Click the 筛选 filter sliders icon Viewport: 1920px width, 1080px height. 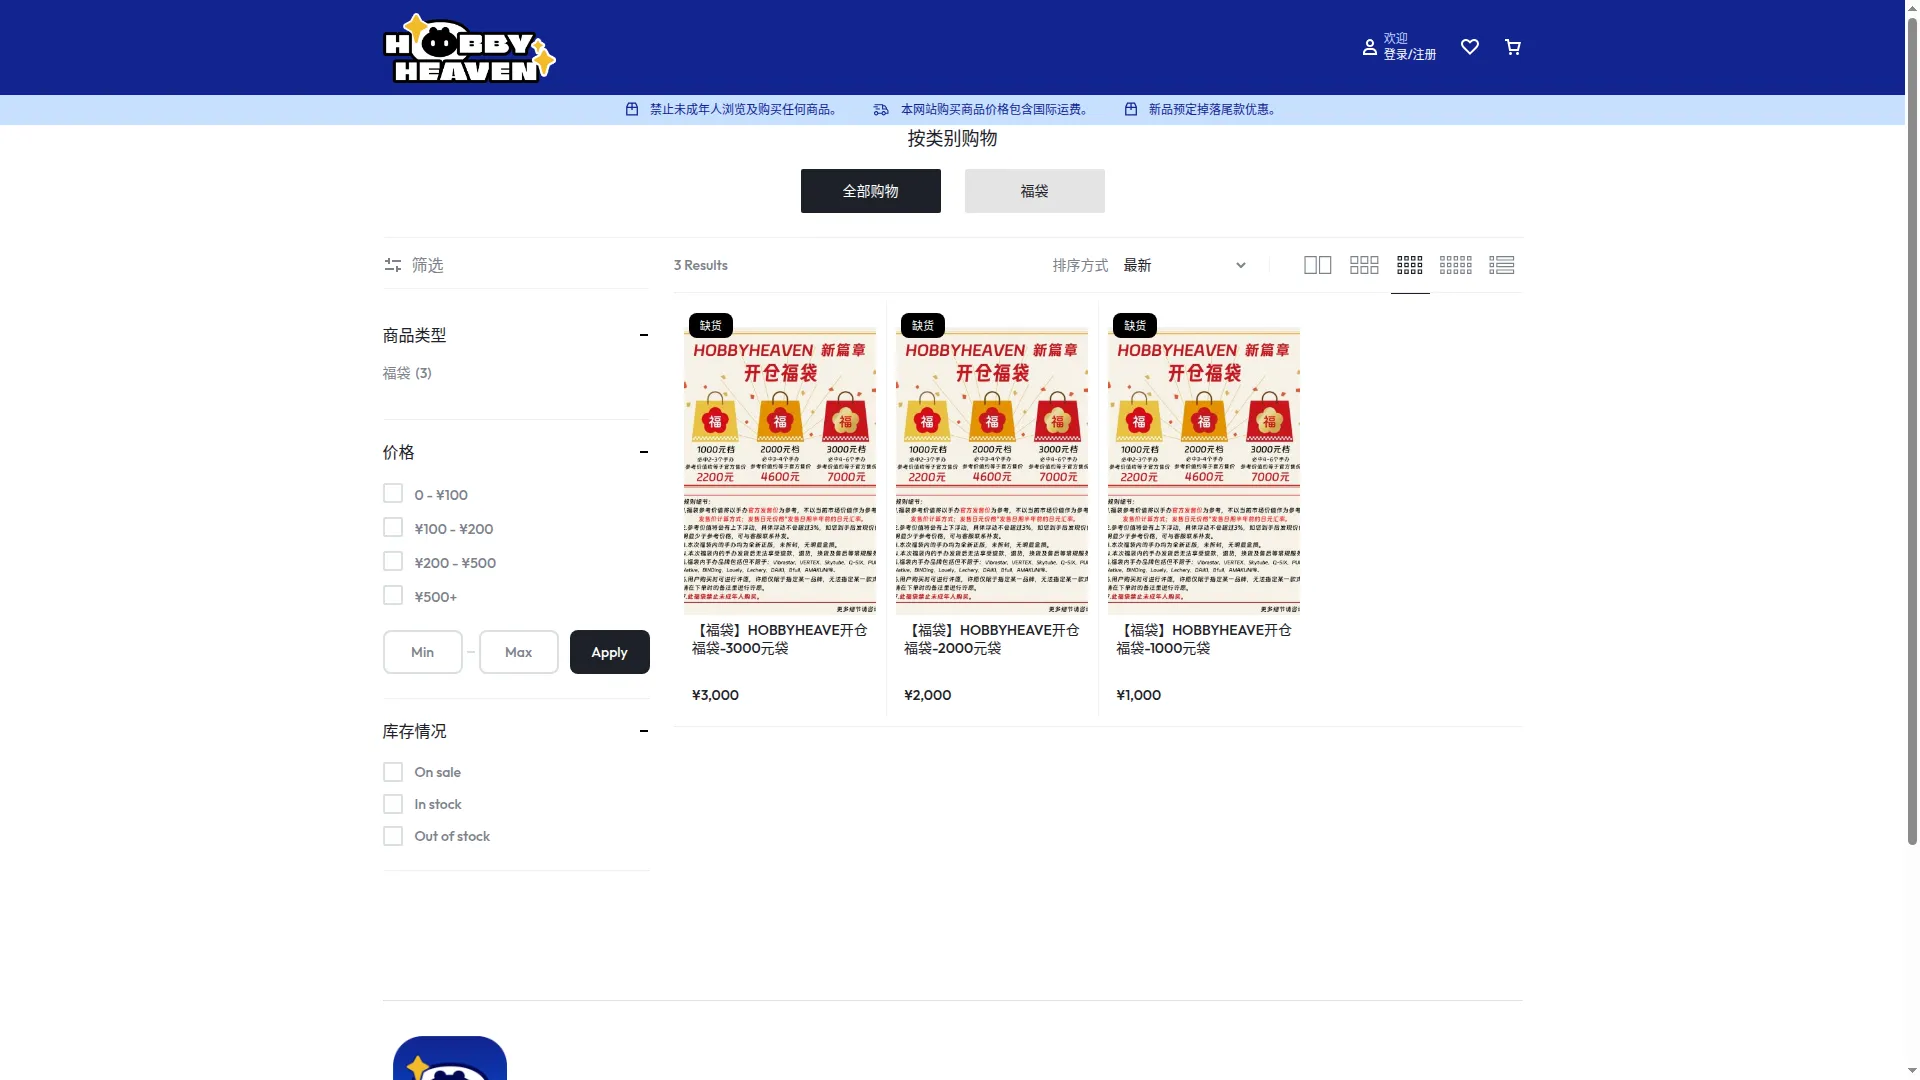[x=393, y=265]
